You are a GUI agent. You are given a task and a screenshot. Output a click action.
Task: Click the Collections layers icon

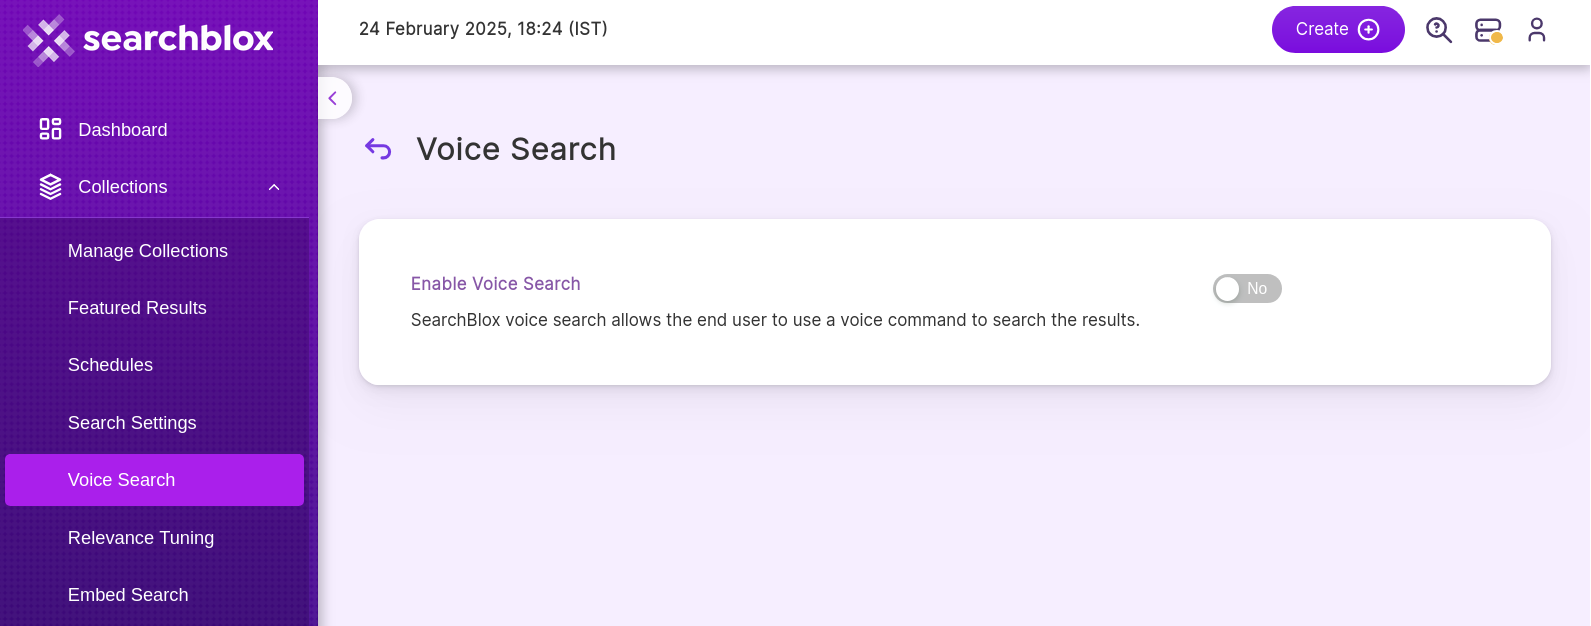pos(50,187)
